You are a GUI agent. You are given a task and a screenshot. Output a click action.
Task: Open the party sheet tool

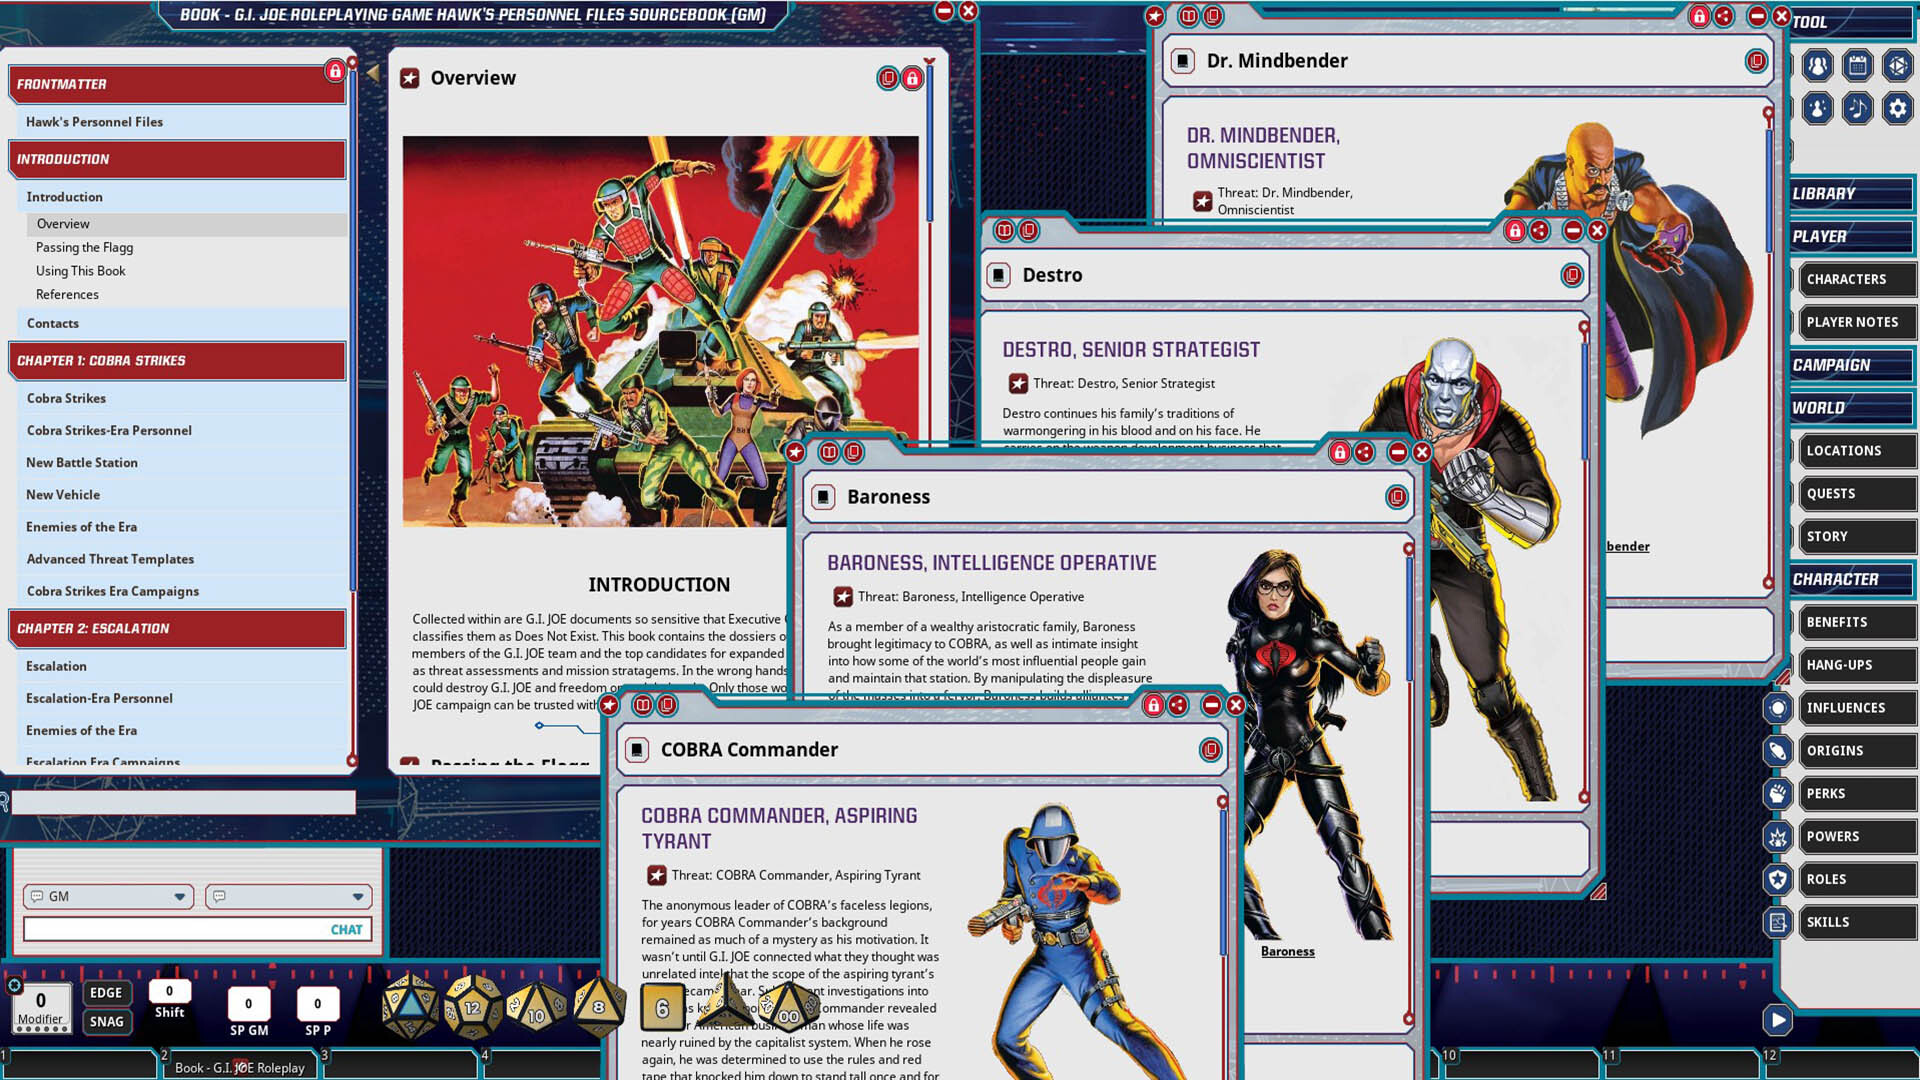coord(1815,66)
